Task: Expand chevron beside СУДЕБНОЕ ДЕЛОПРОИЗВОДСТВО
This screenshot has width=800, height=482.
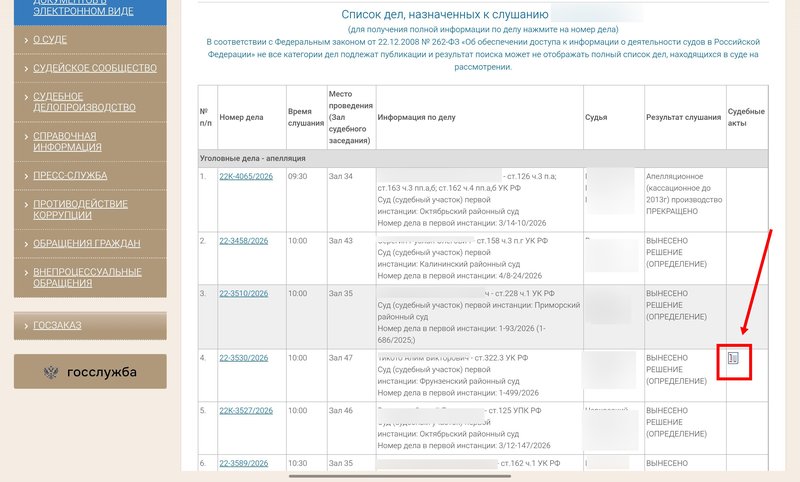Action: (26, 96)
